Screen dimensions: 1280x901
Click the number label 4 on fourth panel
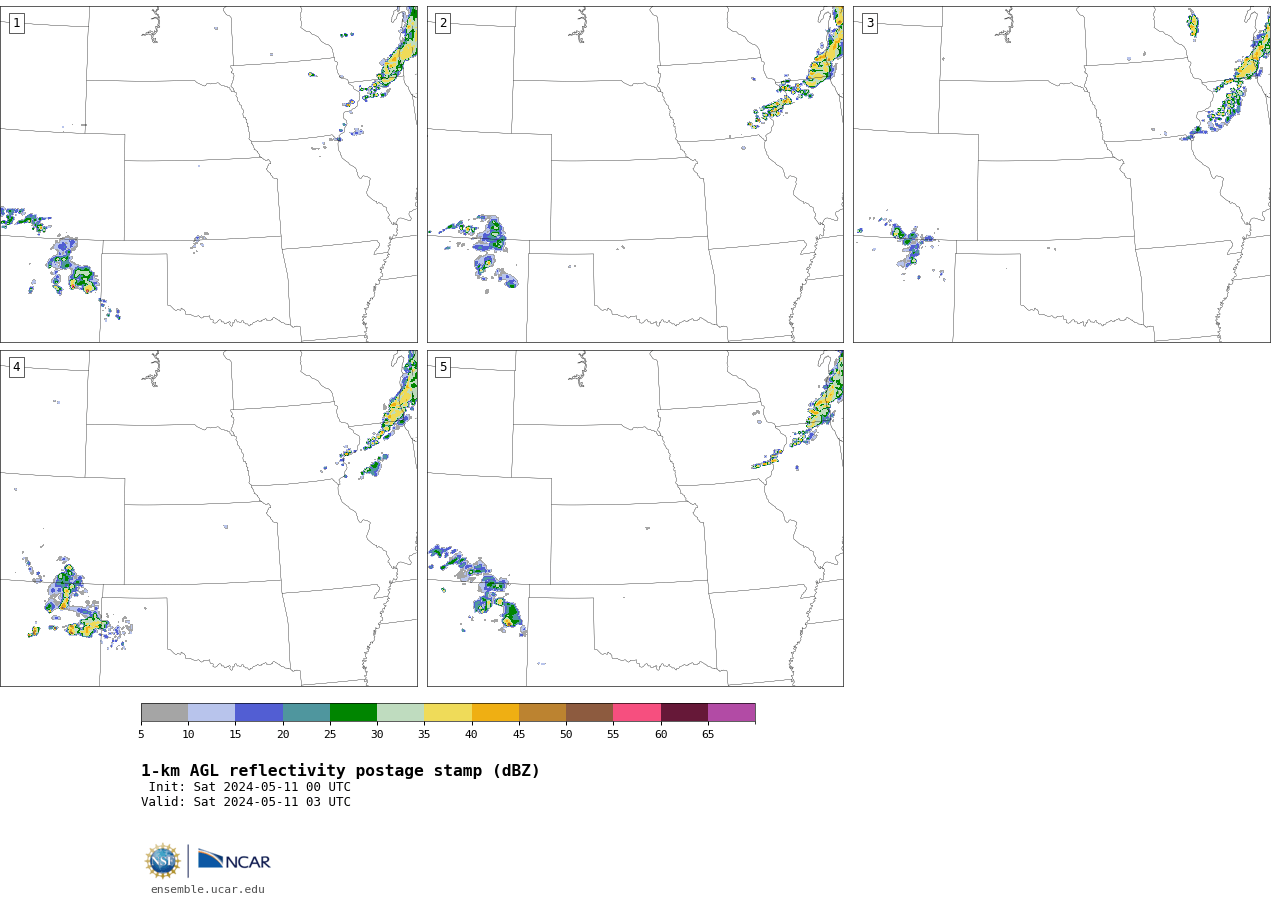(16, 367)
